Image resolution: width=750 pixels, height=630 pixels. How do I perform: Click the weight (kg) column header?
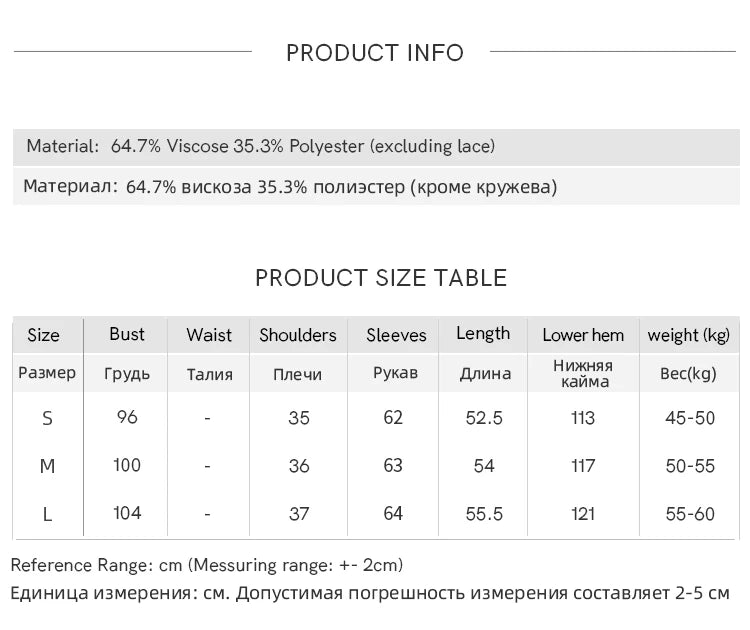tap(689, 335)
